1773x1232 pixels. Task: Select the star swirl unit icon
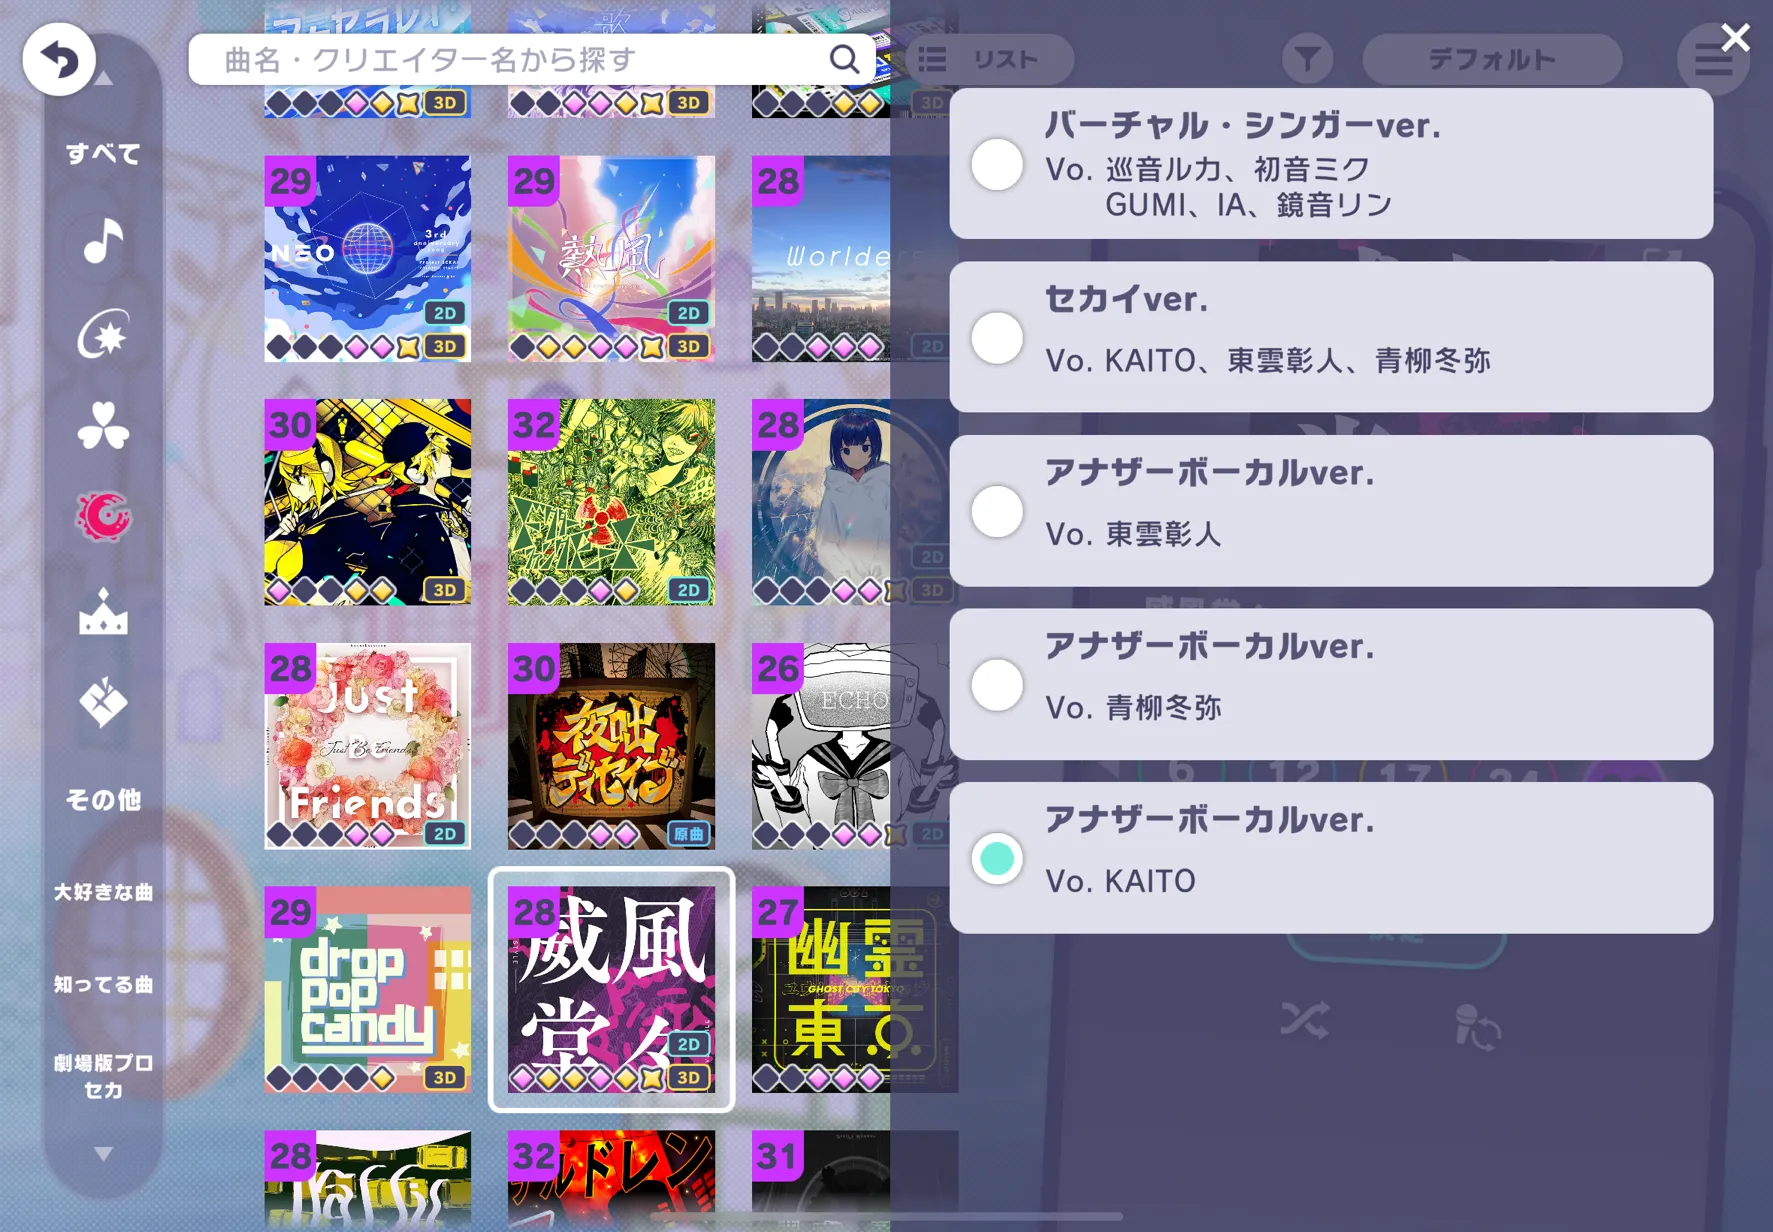[x=103, y=334]
